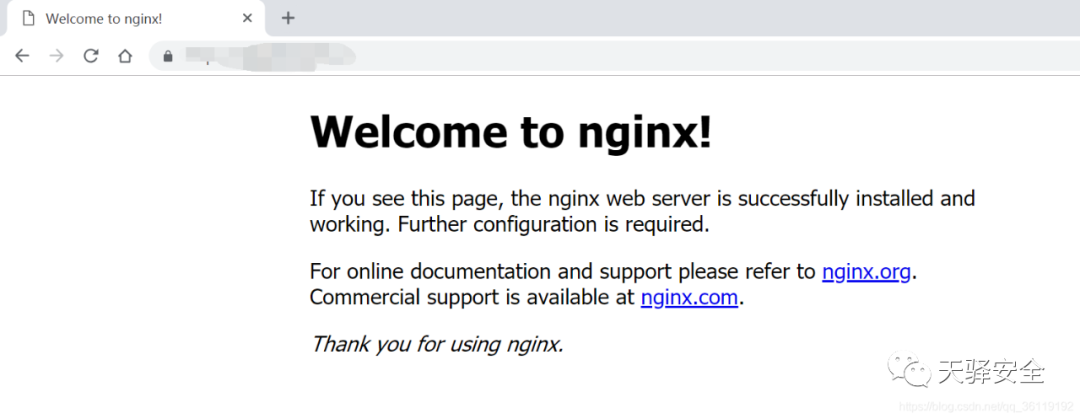
Task: Close the Welcome to nginx! tab
Action: pyautogui.click(x=247, y=19)
